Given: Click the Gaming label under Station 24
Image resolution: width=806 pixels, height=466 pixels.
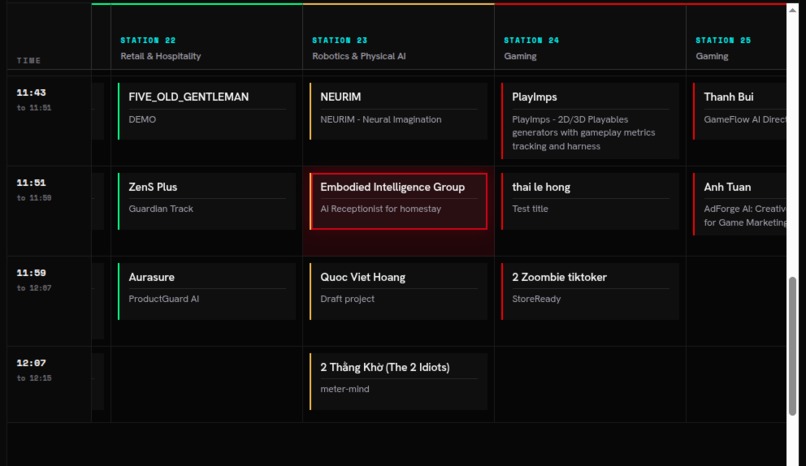Looking at the screenshot, I should tap(520, 56).
